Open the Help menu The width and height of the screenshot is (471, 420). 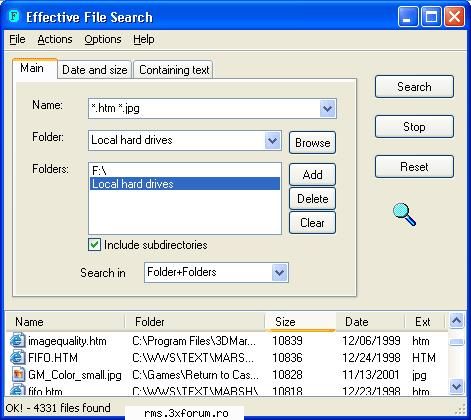pyautogui.click(x=144, y=39)
